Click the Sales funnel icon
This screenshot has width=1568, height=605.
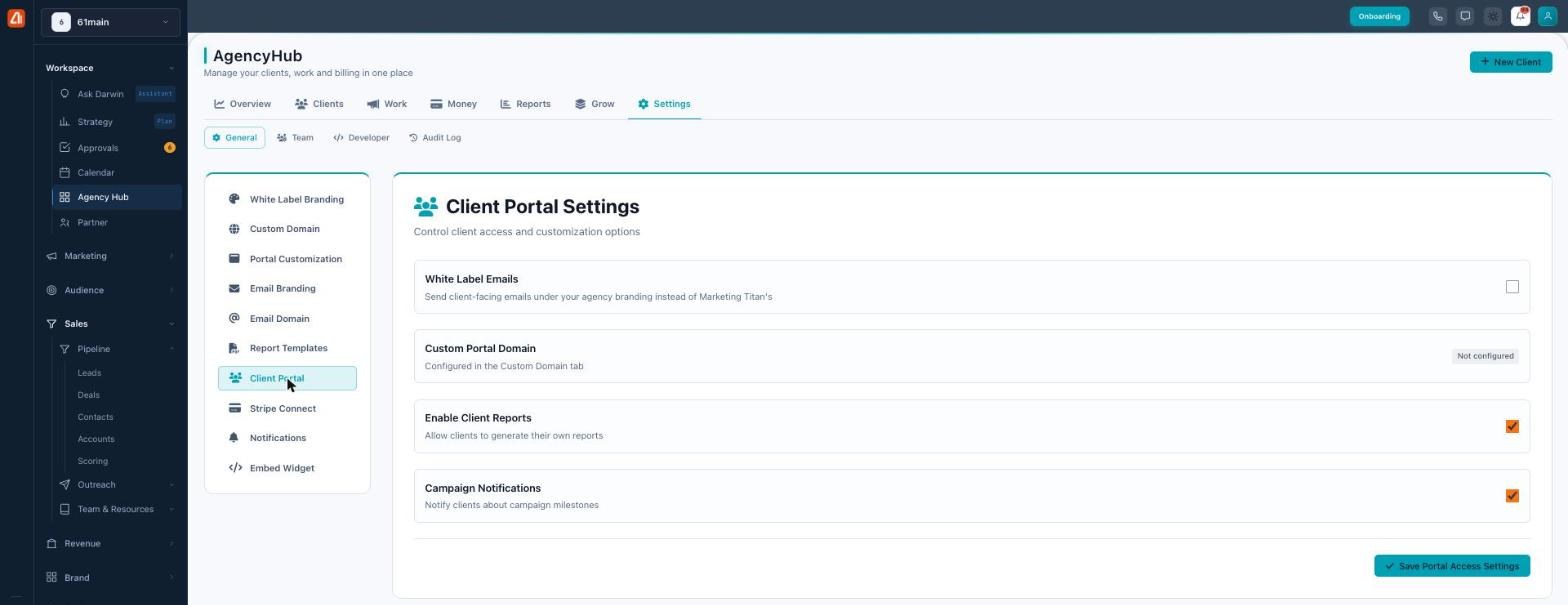tap(52, 324)
